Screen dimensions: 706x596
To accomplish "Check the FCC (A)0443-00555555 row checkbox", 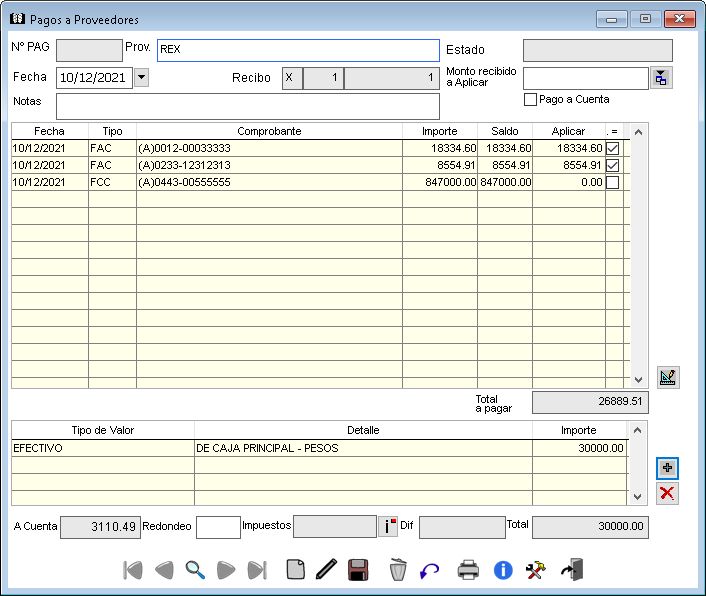I will point(613,182).
